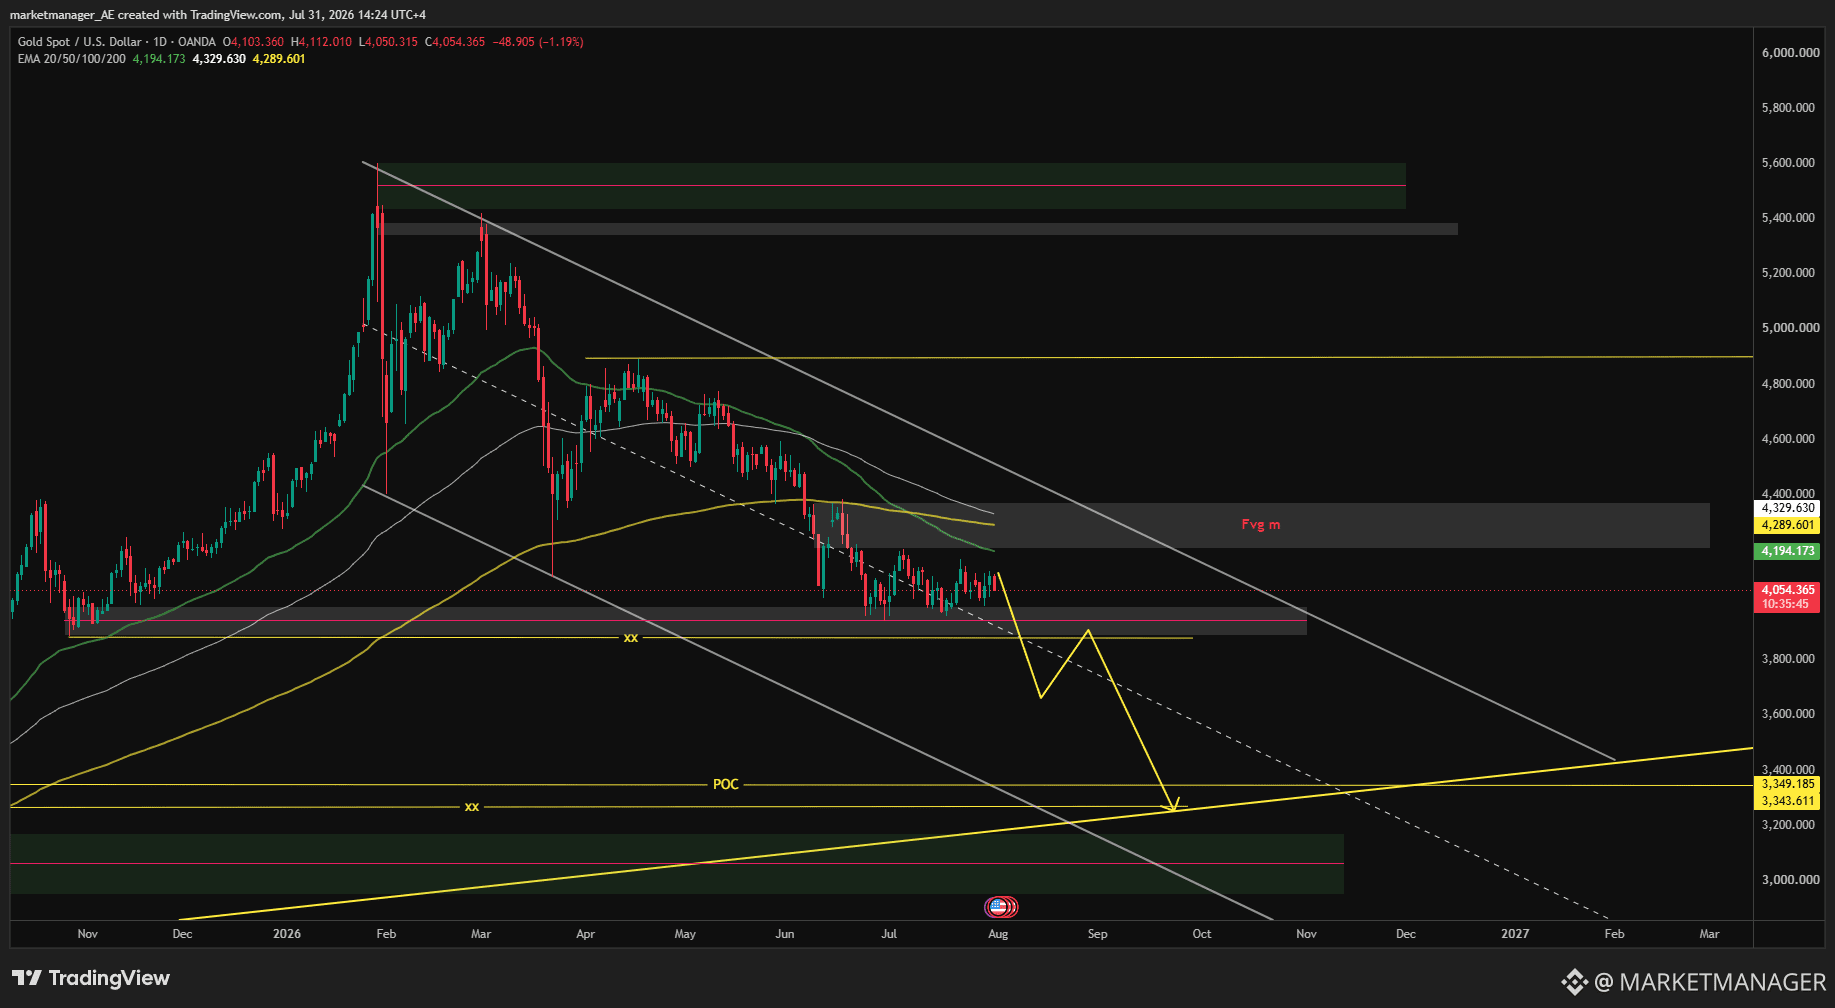Viewport: 1835px width, 1008px height.
Task: Click the 4,600.000 price axis label
Action: tap(1790, 439)
